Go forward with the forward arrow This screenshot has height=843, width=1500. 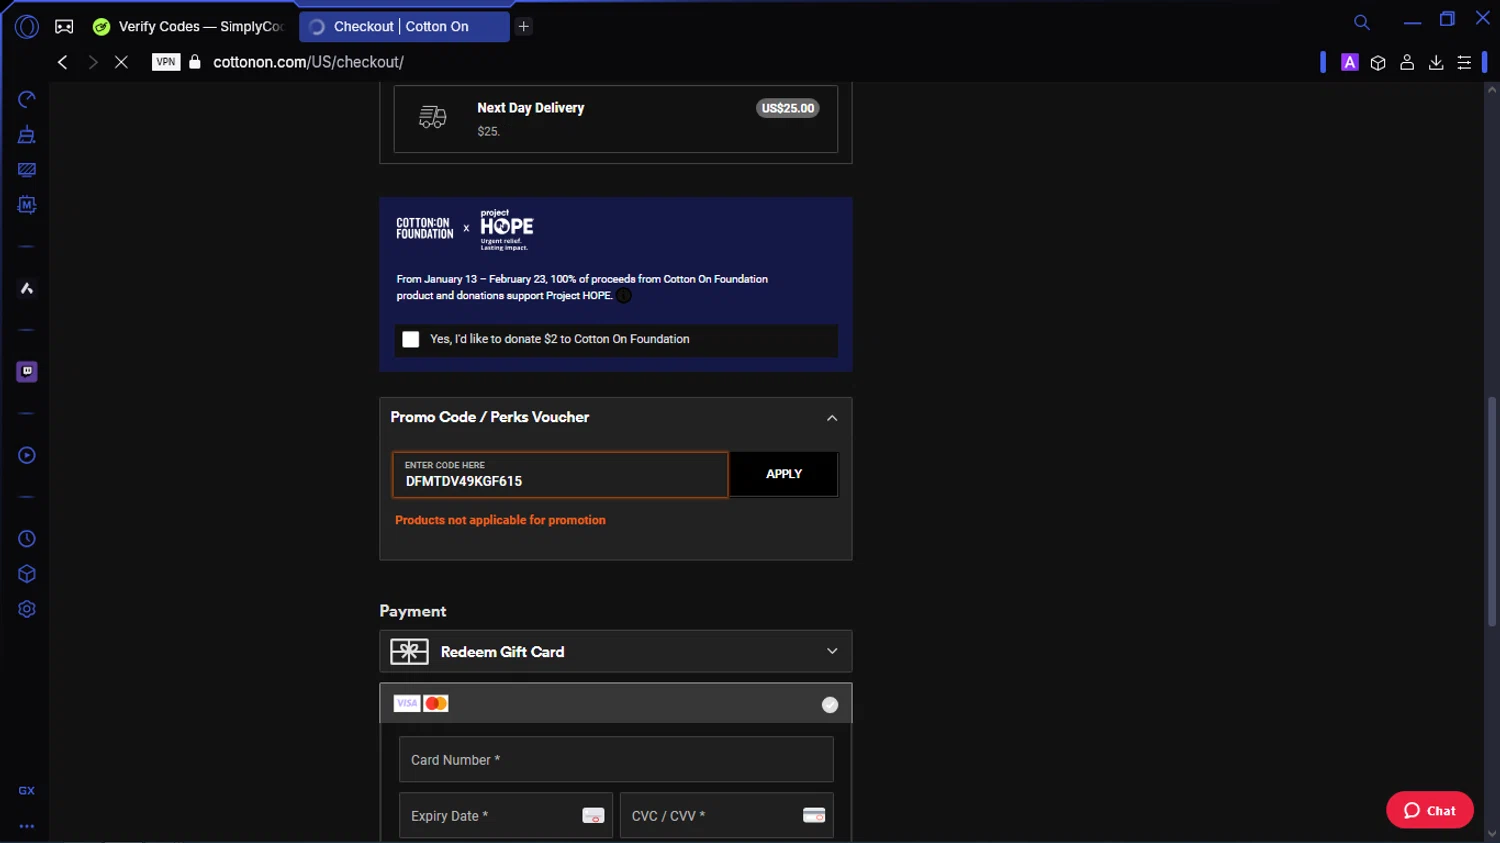pyautogui.click(x=92, y=62)
